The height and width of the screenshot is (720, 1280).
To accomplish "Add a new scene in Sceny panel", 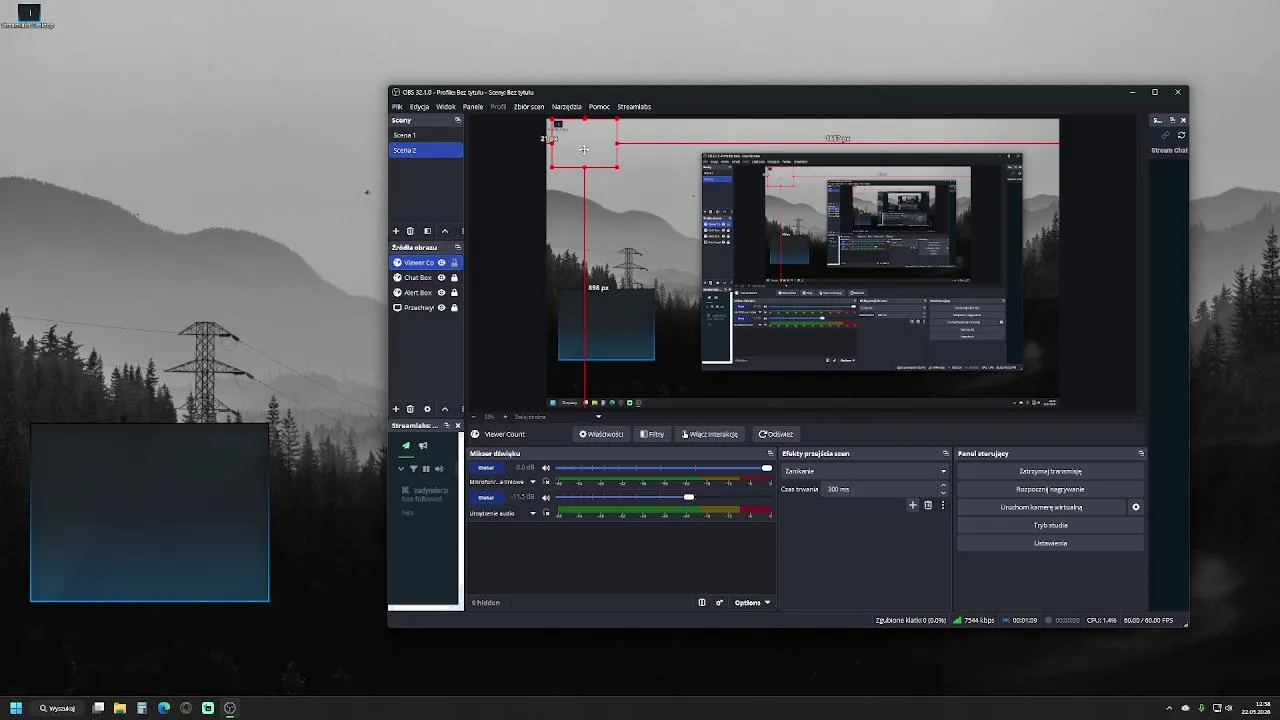I will (396, 231).
